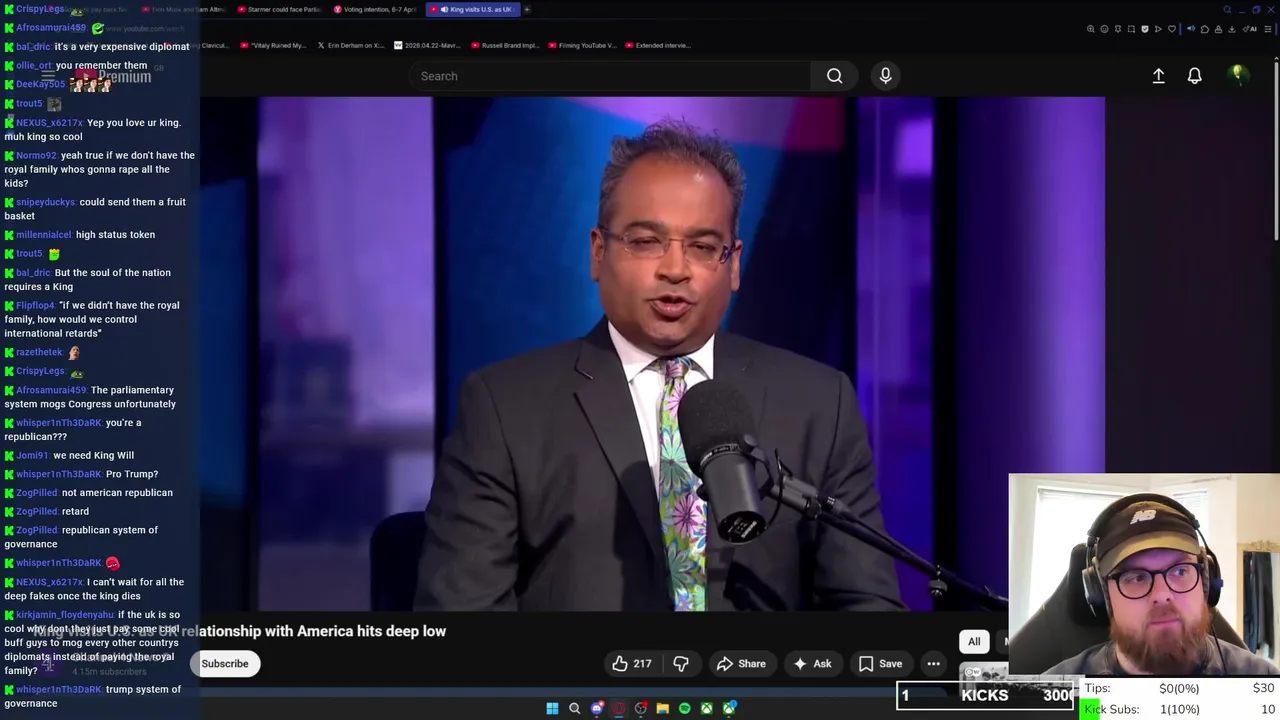Open the browser extensions cube icon
The height and width of the screenshot is (720, 1280).
[1205, 29]
